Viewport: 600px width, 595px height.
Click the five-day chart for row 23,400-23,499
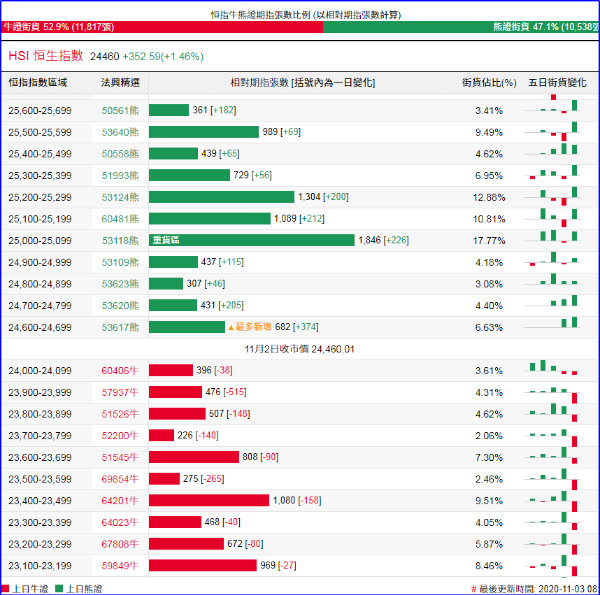(x=553, y=501)
